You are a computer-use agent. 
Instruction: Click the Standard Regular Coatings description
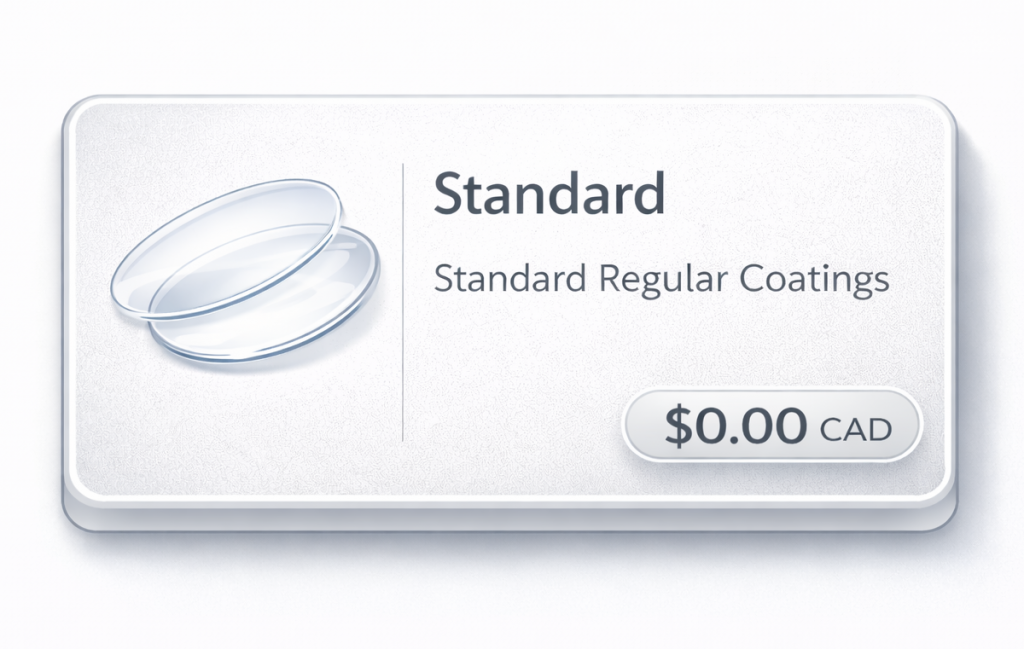pos(661,279)
